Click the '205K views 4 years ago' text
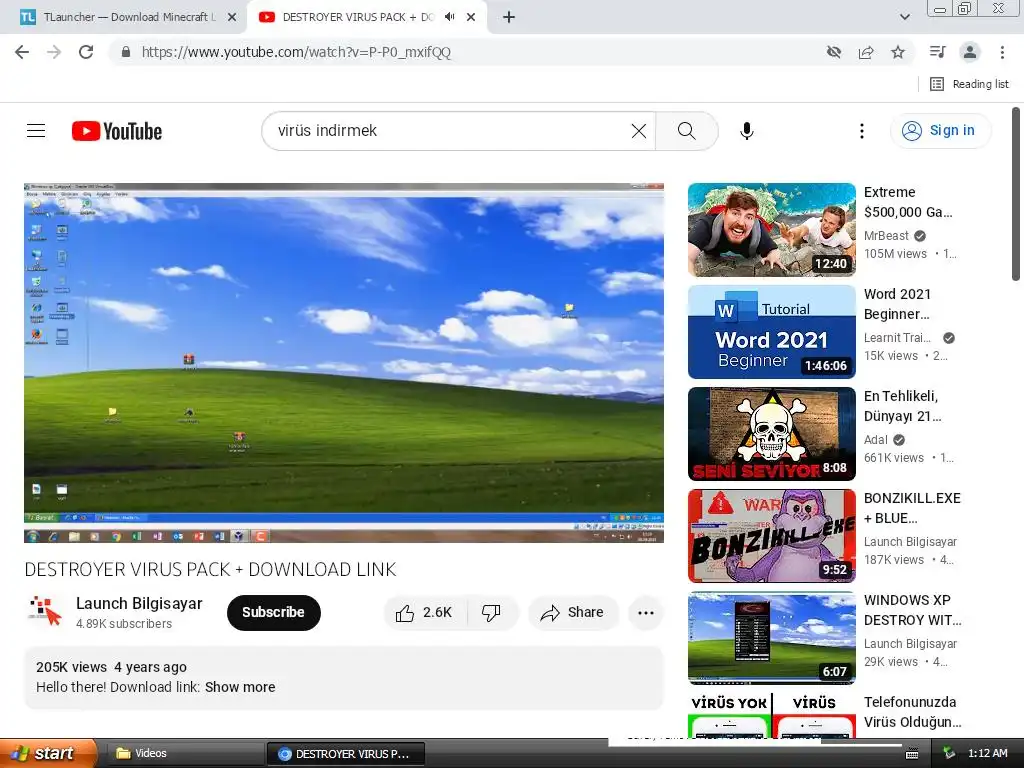 (x=111, y=667)
